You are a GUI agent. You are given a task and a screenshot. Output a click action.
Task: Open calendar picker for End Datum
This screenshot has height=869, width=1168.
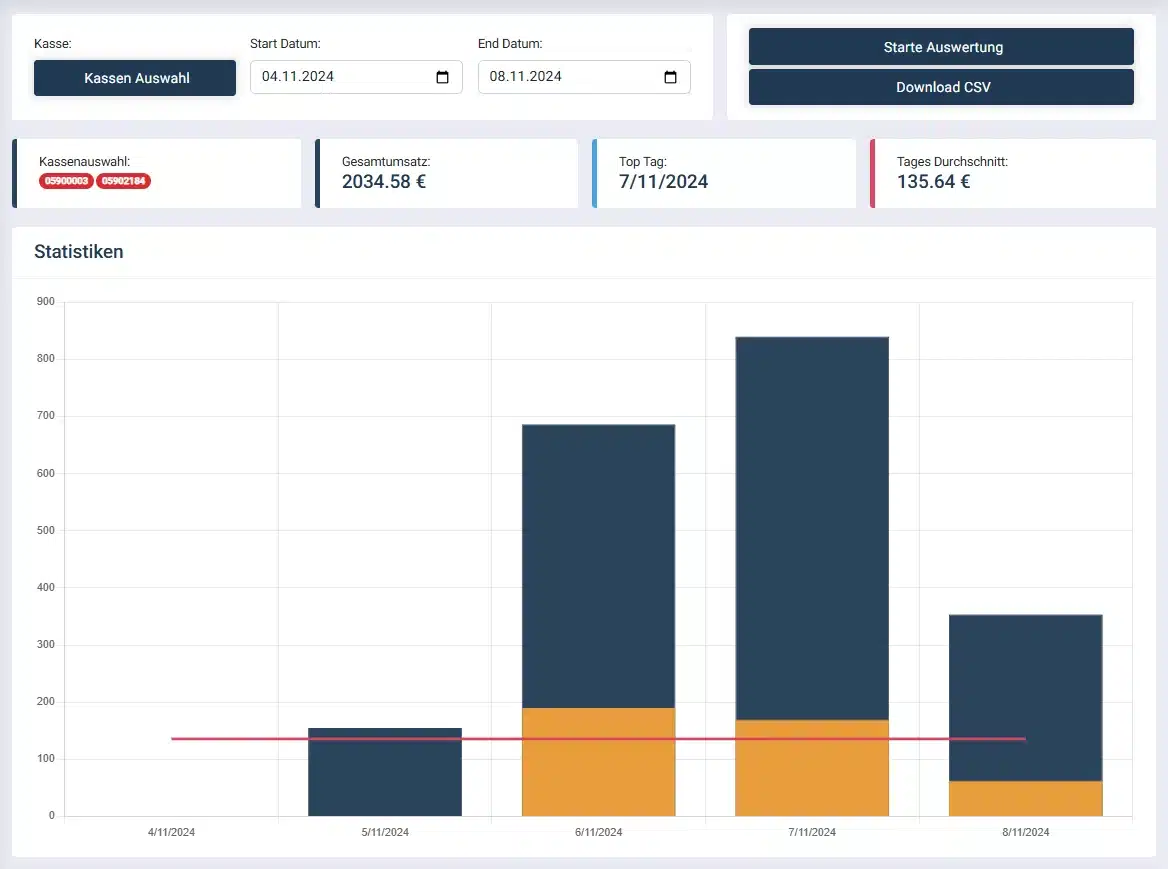pos(670,77)
